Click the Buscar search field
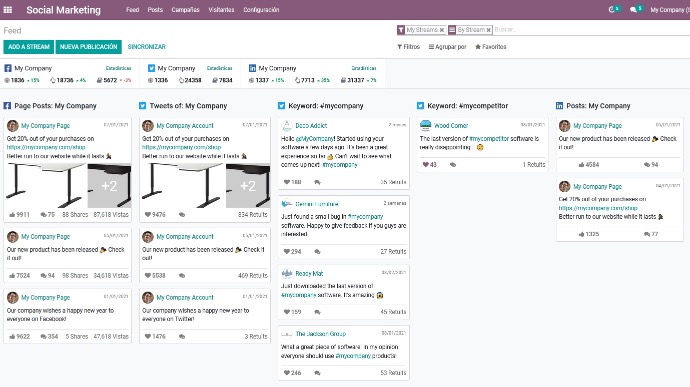This screenshot has height=387, width=690. tap(590, 30)
